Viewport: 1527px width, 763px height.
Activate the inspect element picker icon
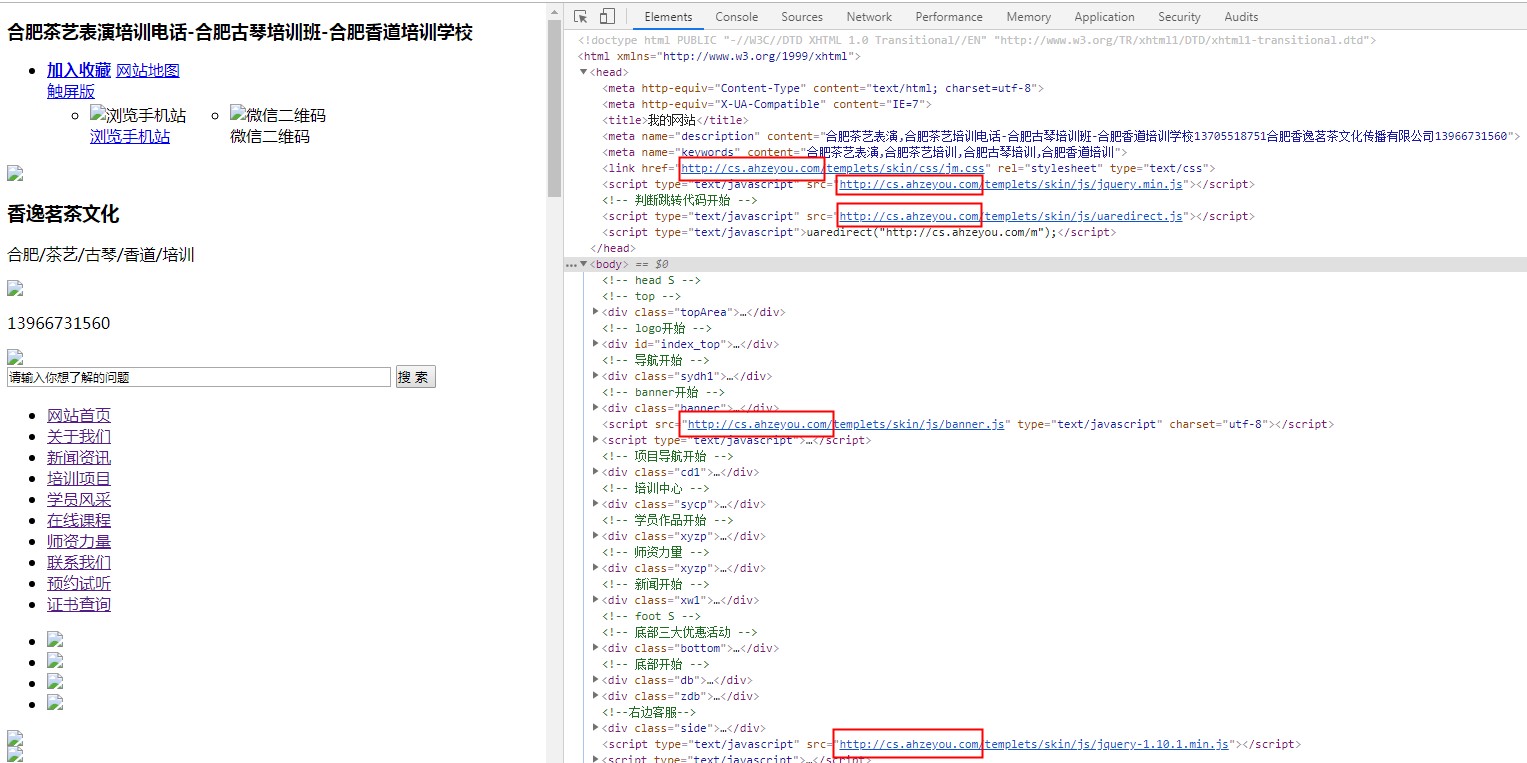click(581, 17)
